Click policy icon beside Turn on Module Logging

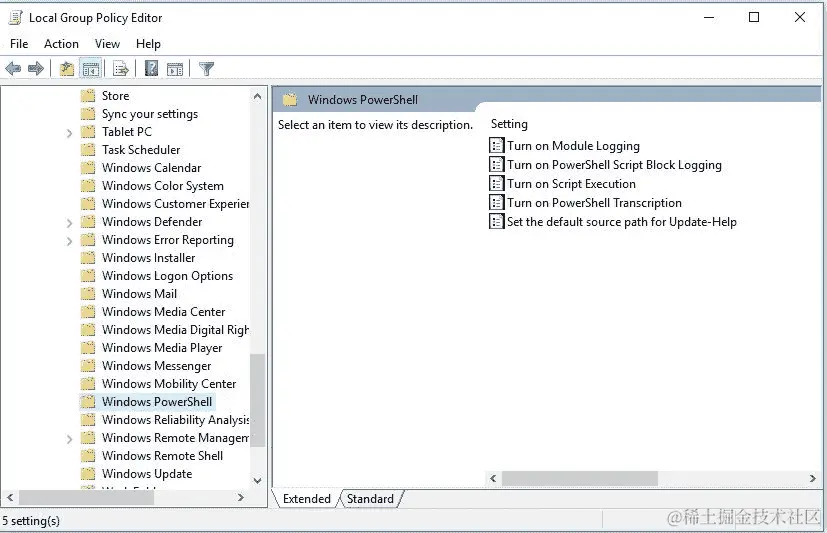496,146
